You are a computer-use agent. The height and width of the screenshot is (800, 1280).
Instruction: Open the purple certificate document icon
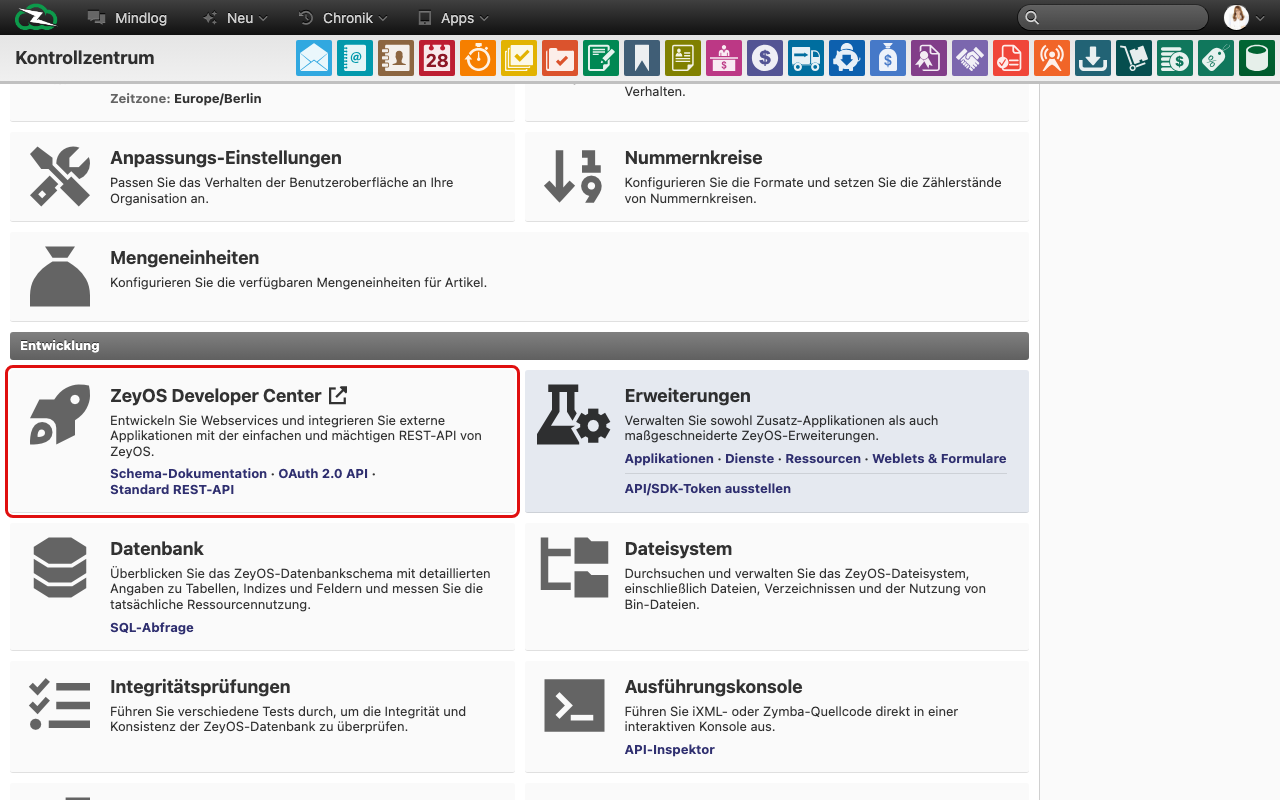pyautogui.click(x=929, y=58)
